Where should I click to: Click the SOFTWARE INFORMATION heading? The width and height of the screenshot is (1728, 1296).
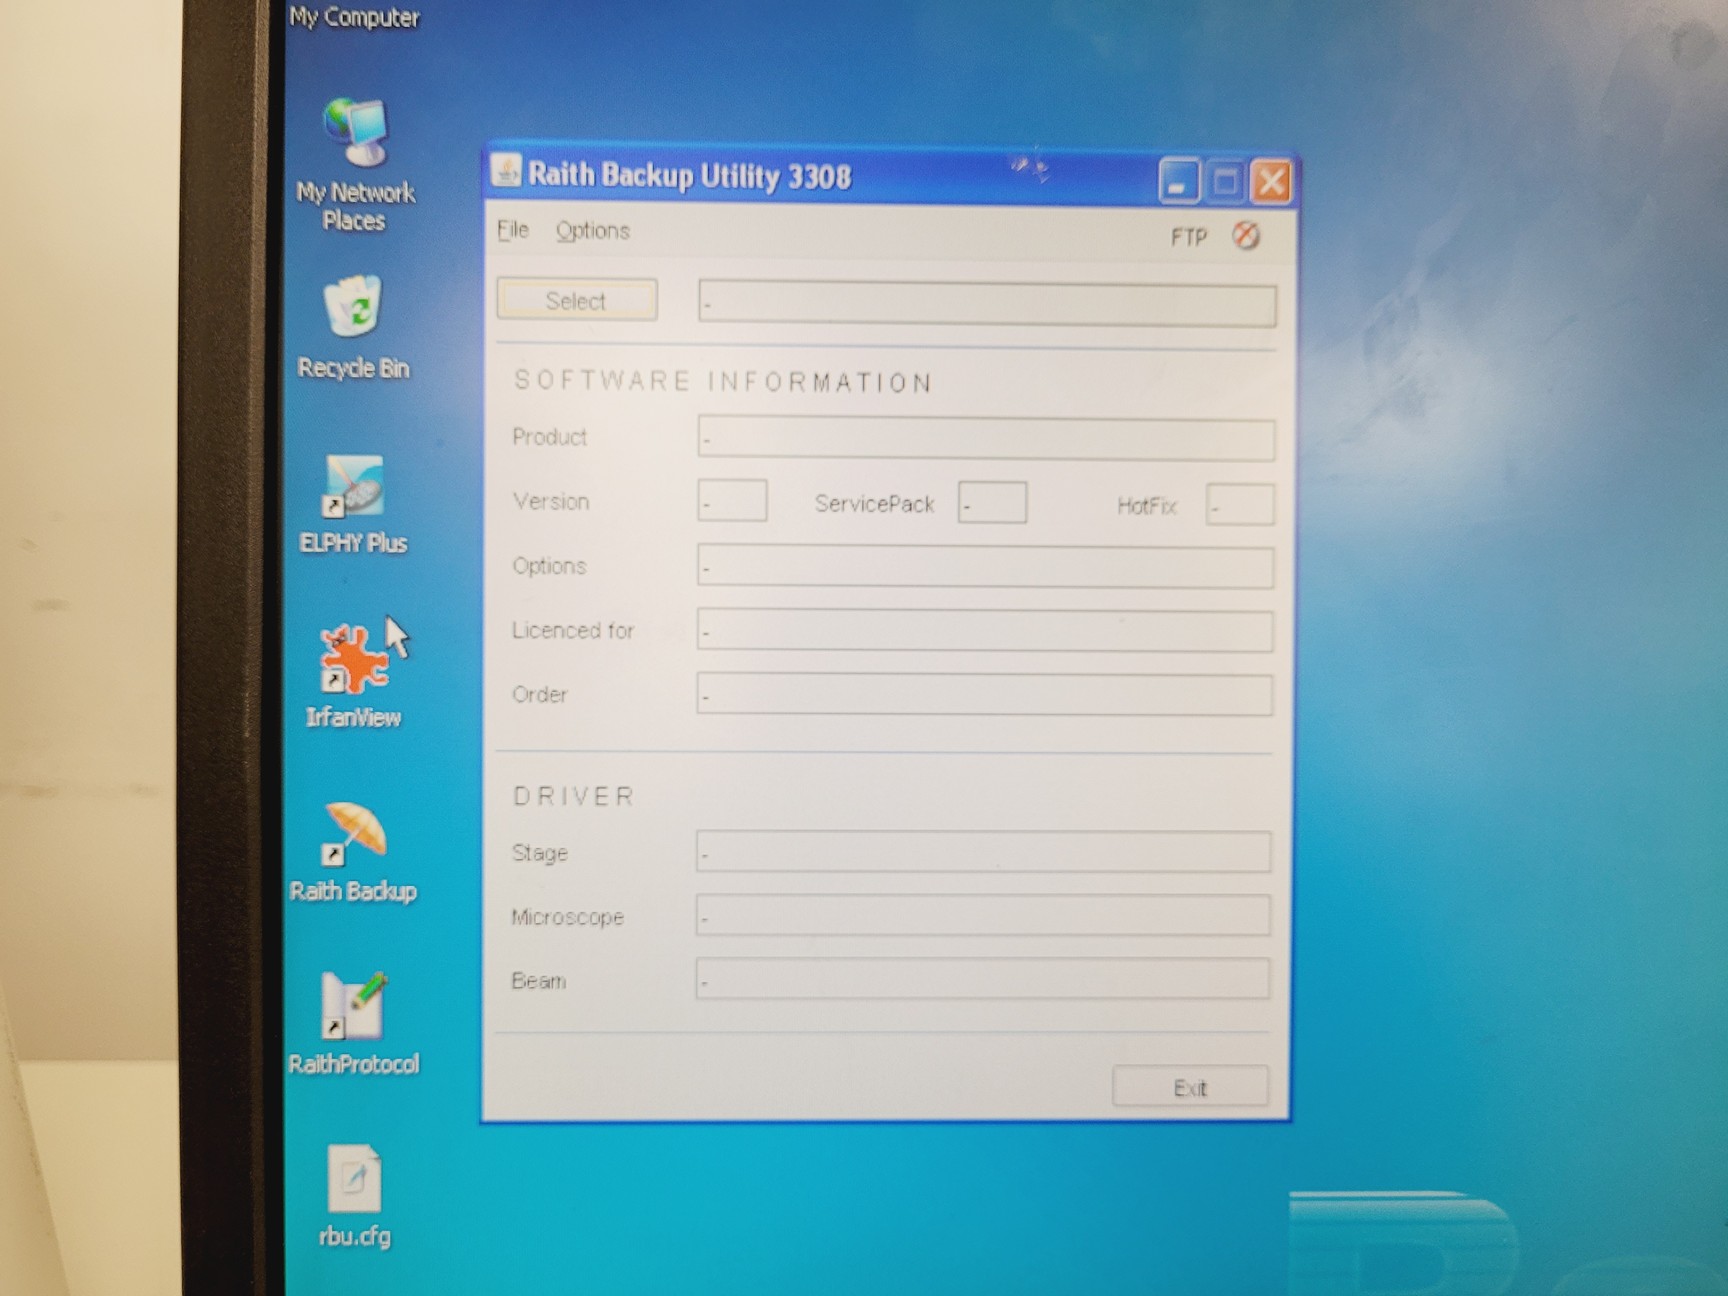[723, 382]
